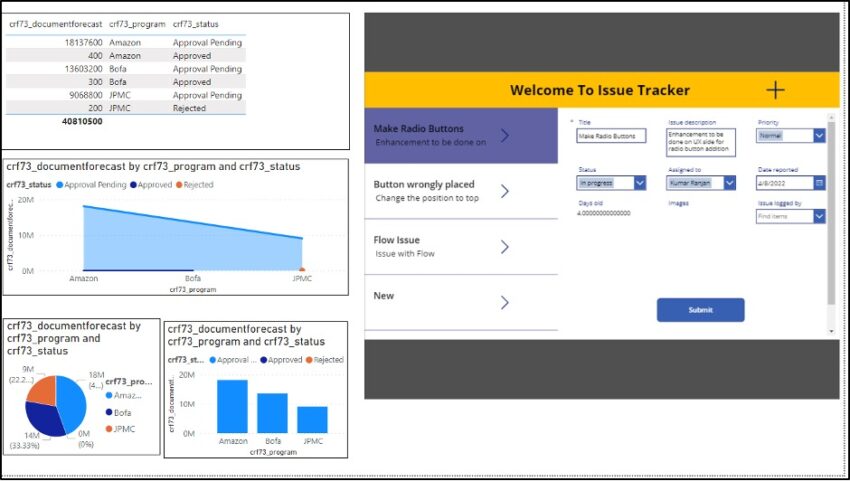850x481 pixels.
Task: Click chevron arrow next to Make Radio Buttons
Action: point(504,135)
